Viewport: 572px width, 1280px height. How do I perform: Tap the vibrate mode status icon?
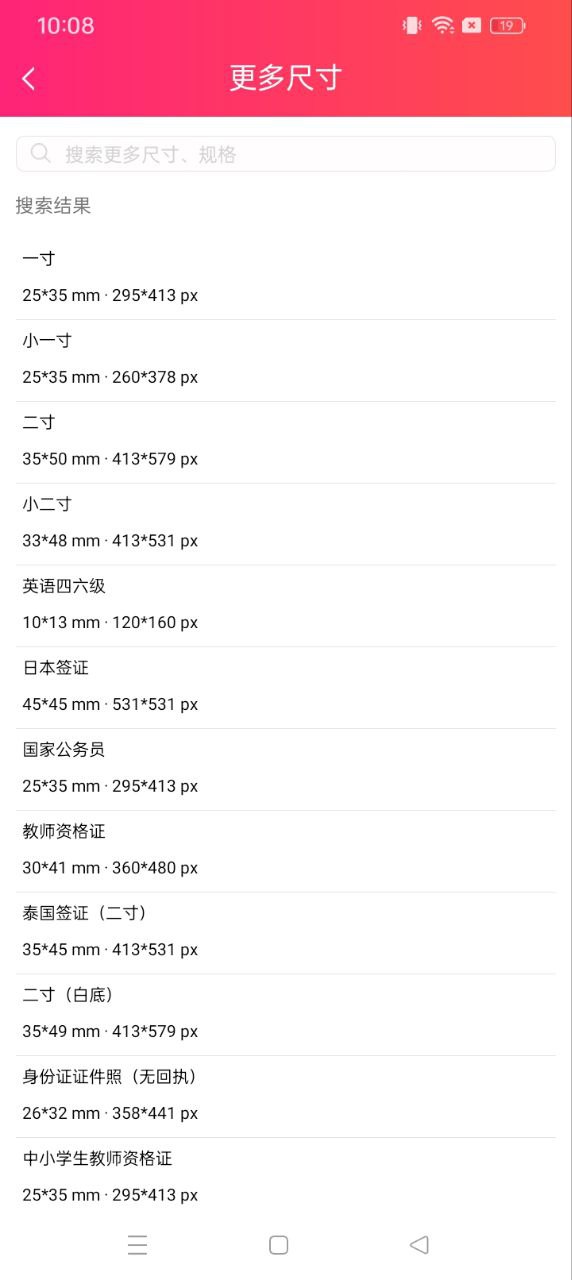pyautogui.click(x=412, y=26)
